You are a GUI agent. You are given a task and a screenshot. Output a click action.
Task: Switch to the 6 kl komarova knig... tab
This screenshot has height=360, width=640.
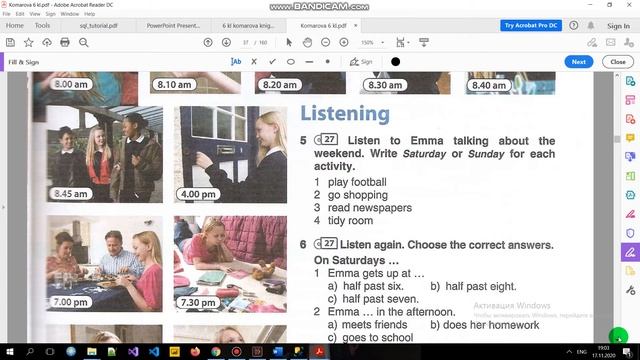pos(249,25)
